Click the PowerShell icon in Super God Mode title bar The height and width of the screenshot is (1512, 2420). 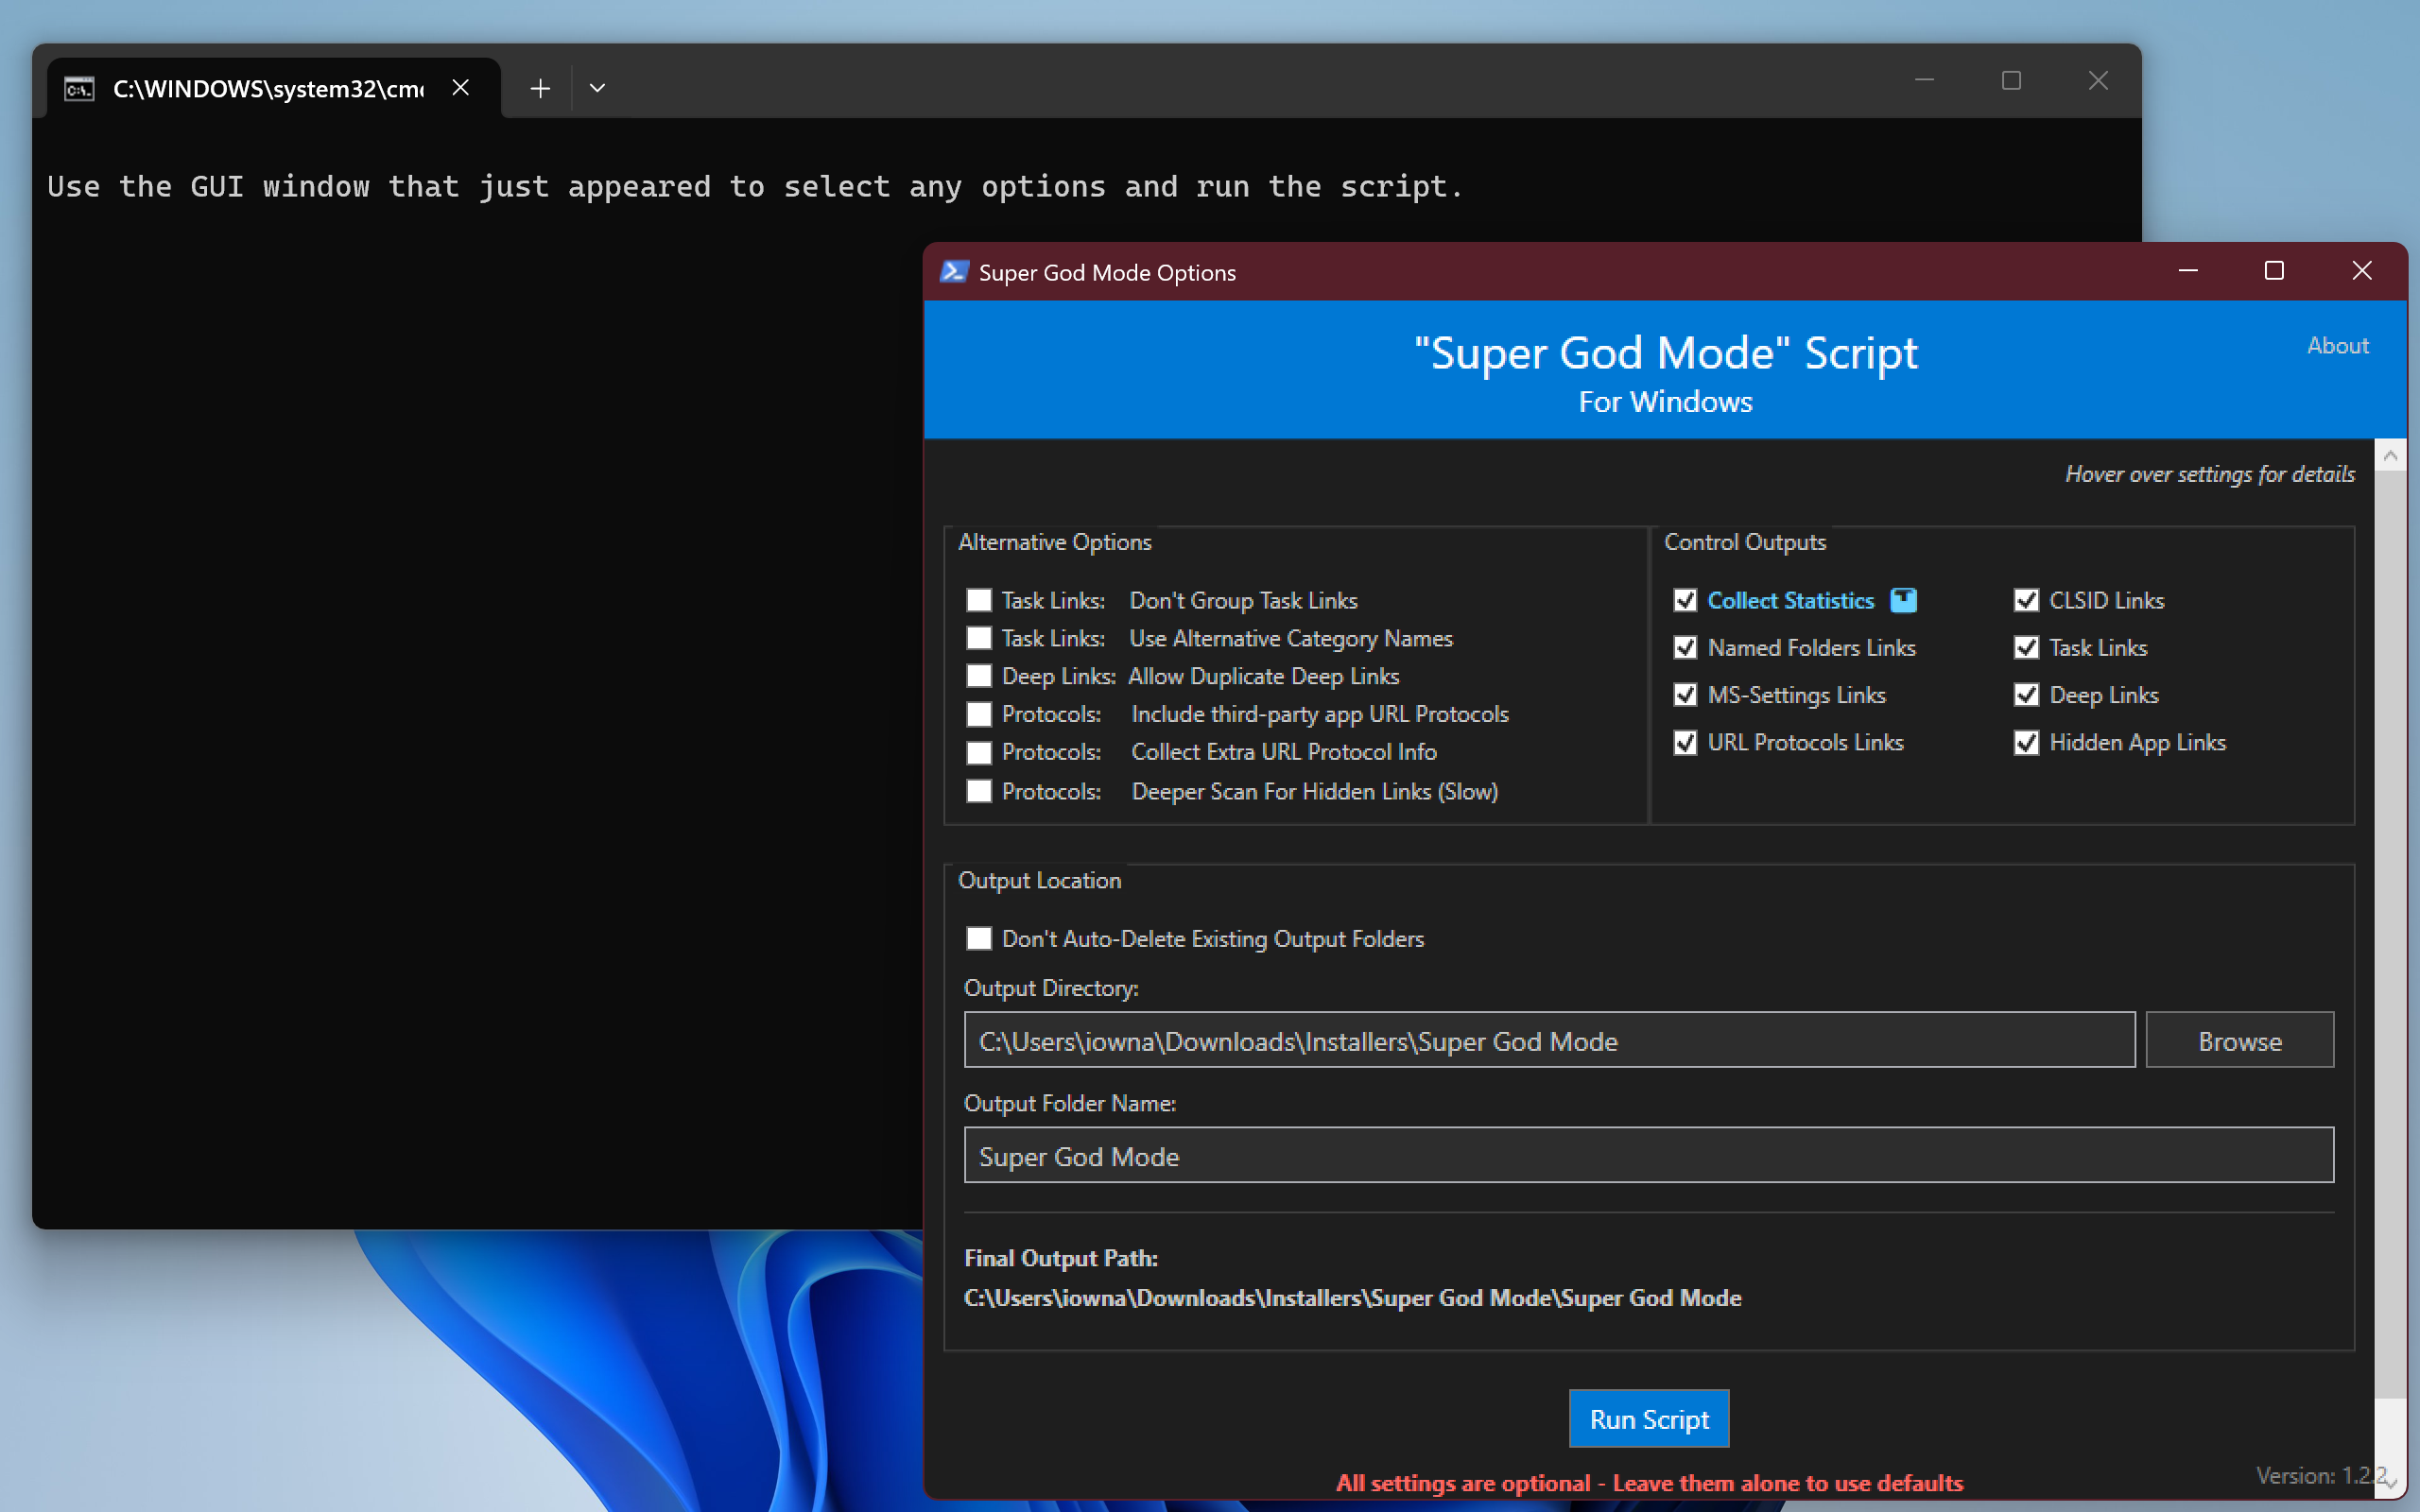click(x=954, y=272)
